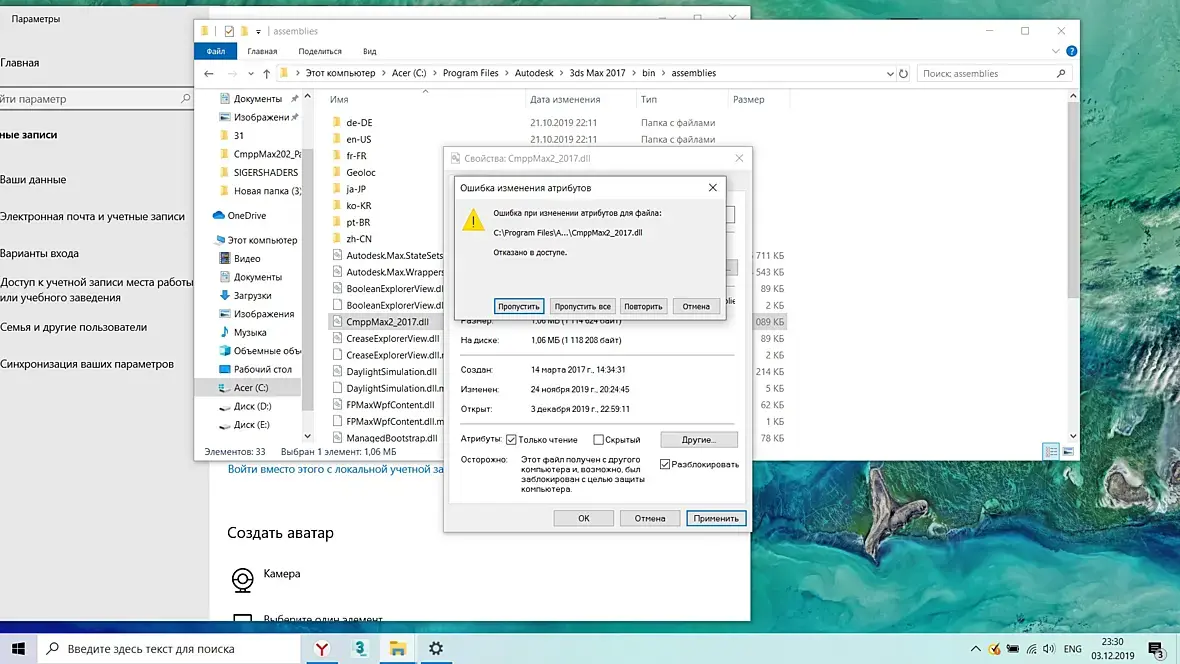Click Отмена in the properties dialog

click(x=649, y=518)
